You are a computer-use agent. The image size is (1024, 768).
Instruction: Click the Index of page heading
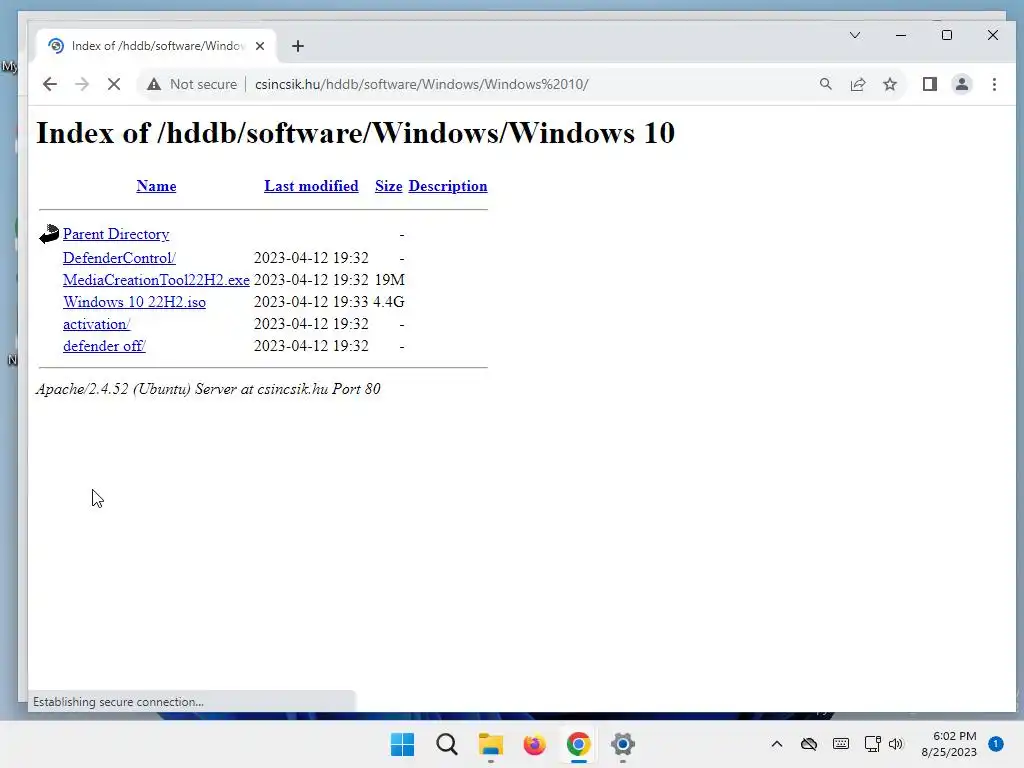[x=355, y=133]
